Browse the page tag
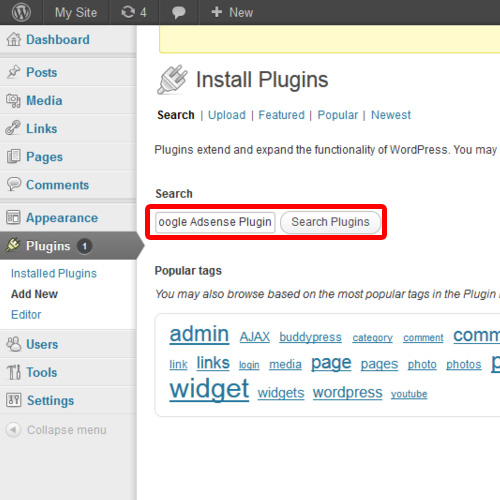 (x=331, y=363)
